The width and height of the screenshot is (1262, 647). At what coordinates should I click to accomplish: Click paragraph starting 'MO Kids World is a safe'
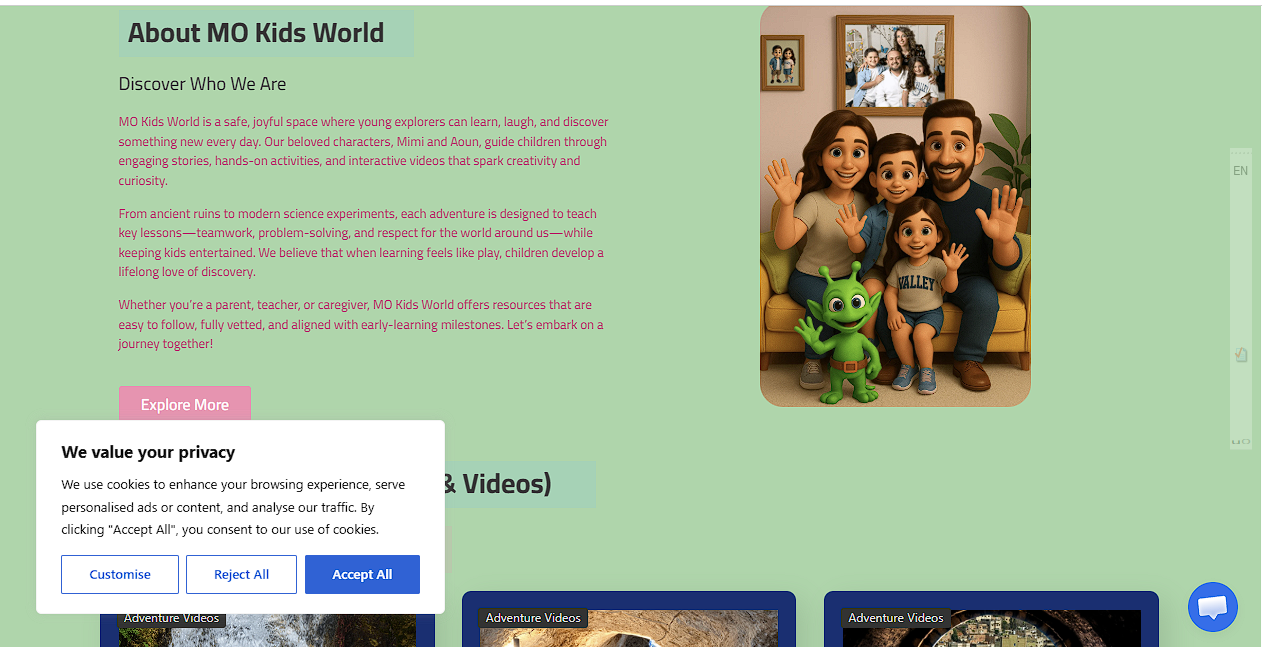pos(364,151)
